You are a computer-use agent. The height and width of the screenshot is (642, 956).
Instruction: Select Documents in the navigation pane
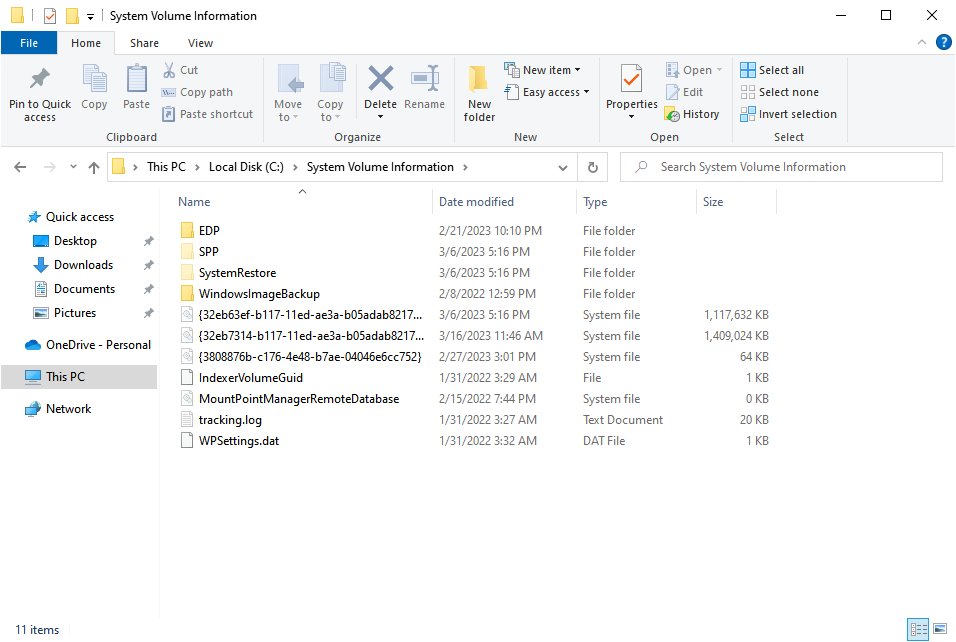coord(75,289)
